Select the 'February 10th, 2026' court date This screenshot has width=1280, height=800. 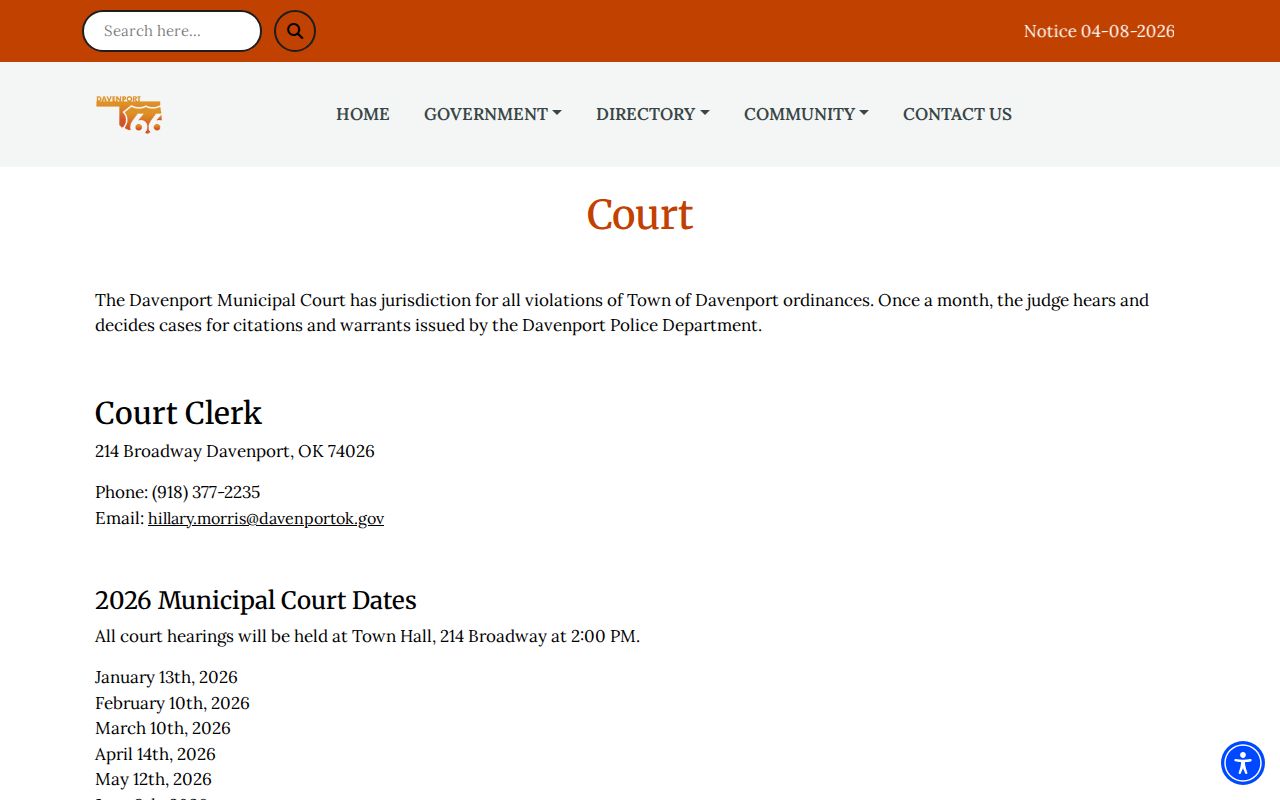click(172, 703)
